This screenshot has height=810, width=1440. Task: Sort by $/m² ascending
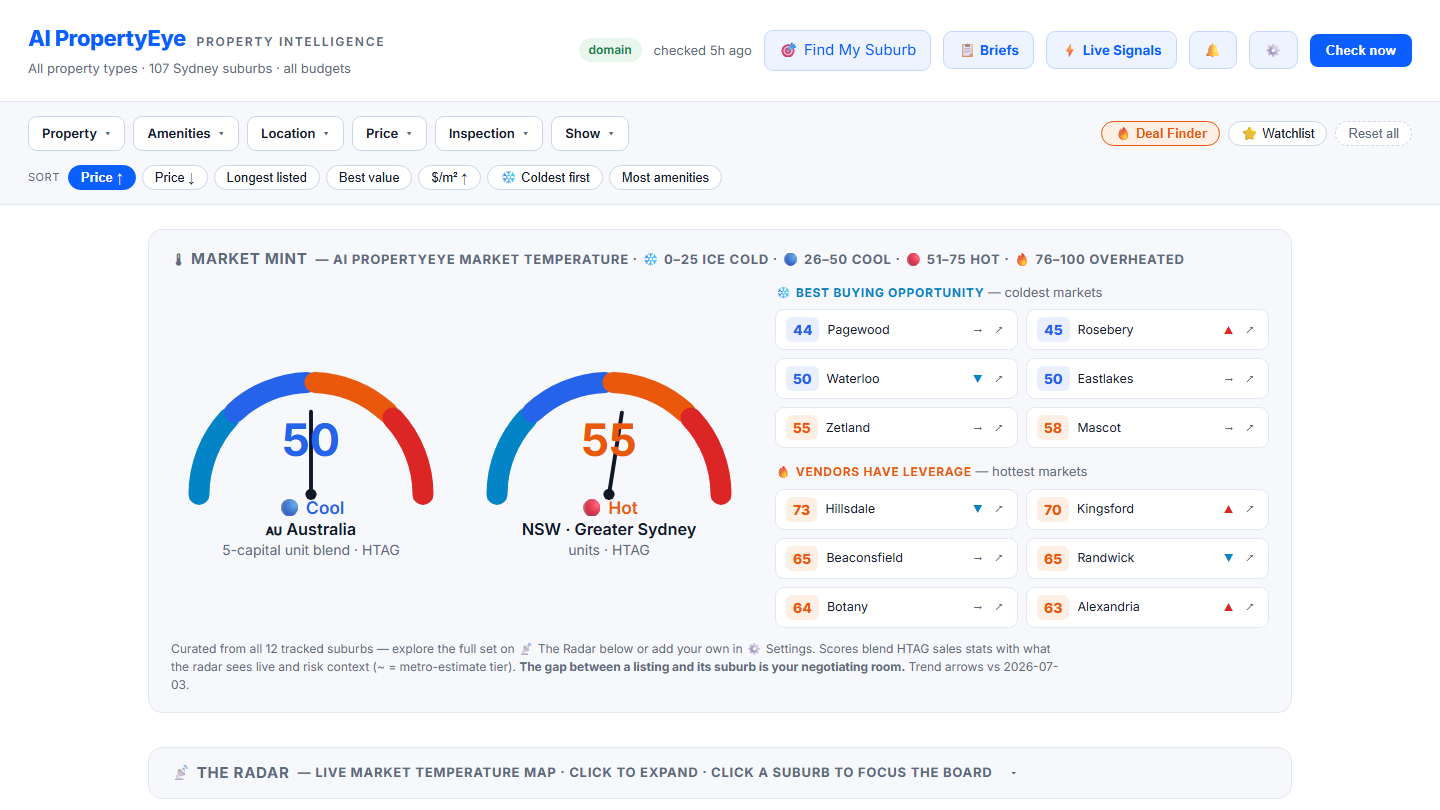click(450, 177)
